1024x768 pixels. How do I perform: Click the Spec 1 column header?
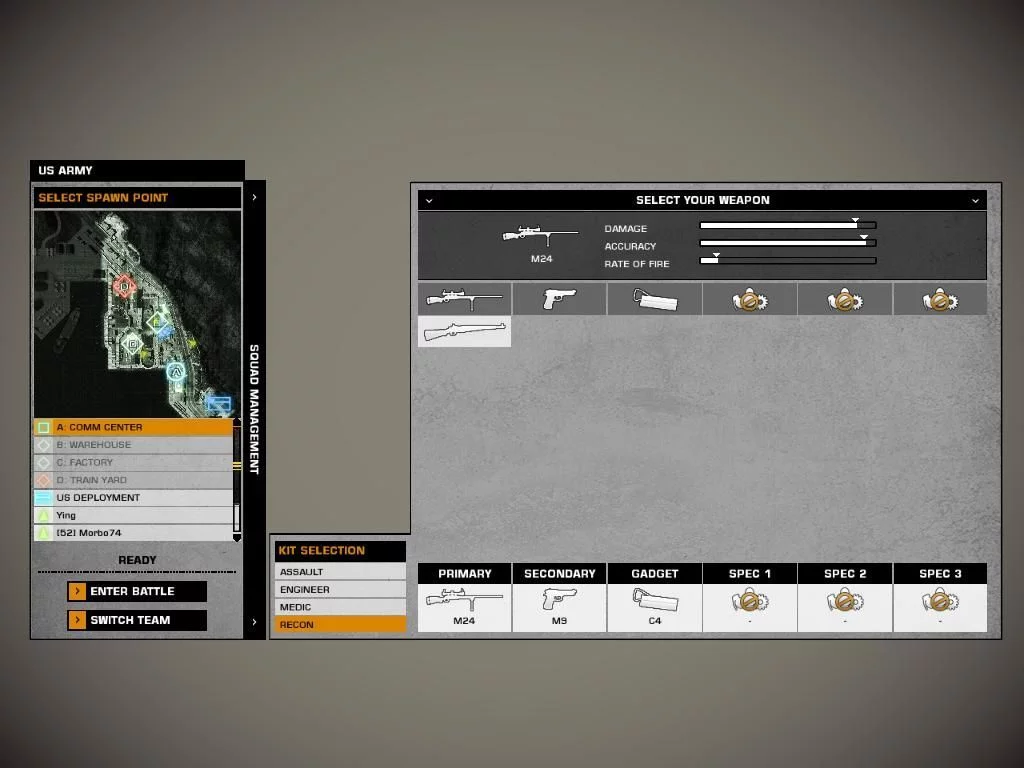point(750,573)
